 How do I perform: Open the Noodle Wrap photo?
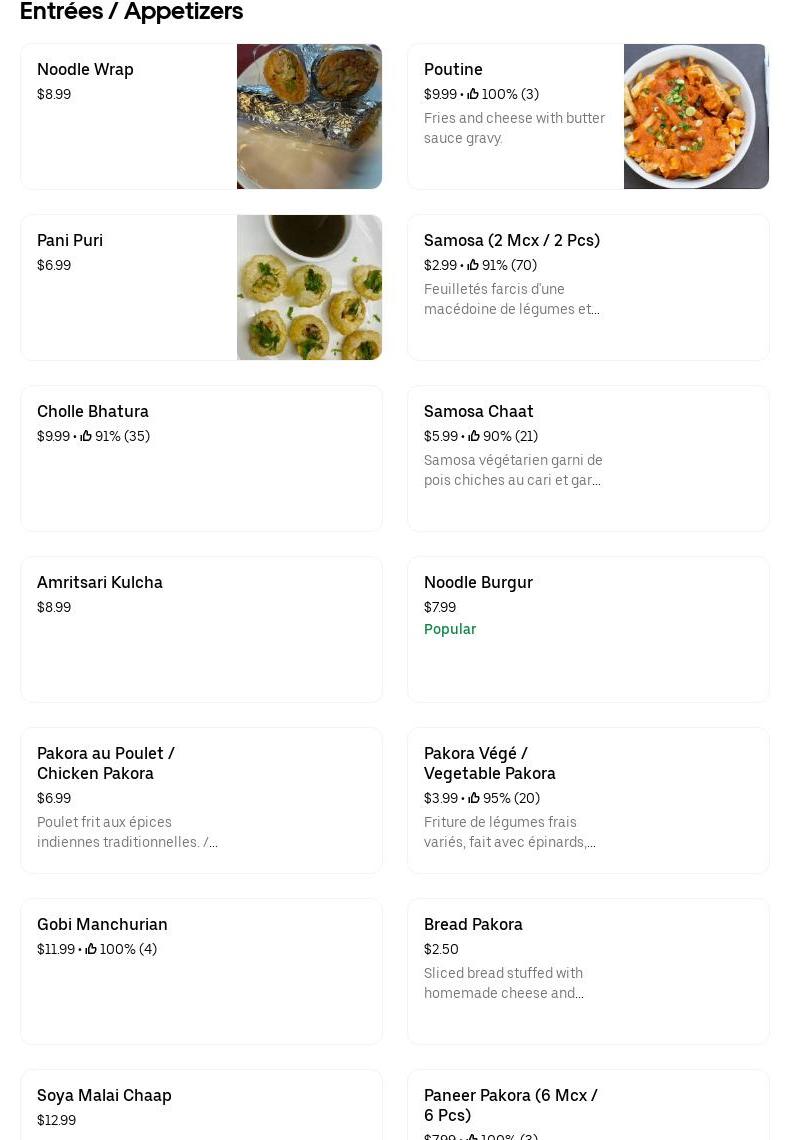tap(309, 116)
